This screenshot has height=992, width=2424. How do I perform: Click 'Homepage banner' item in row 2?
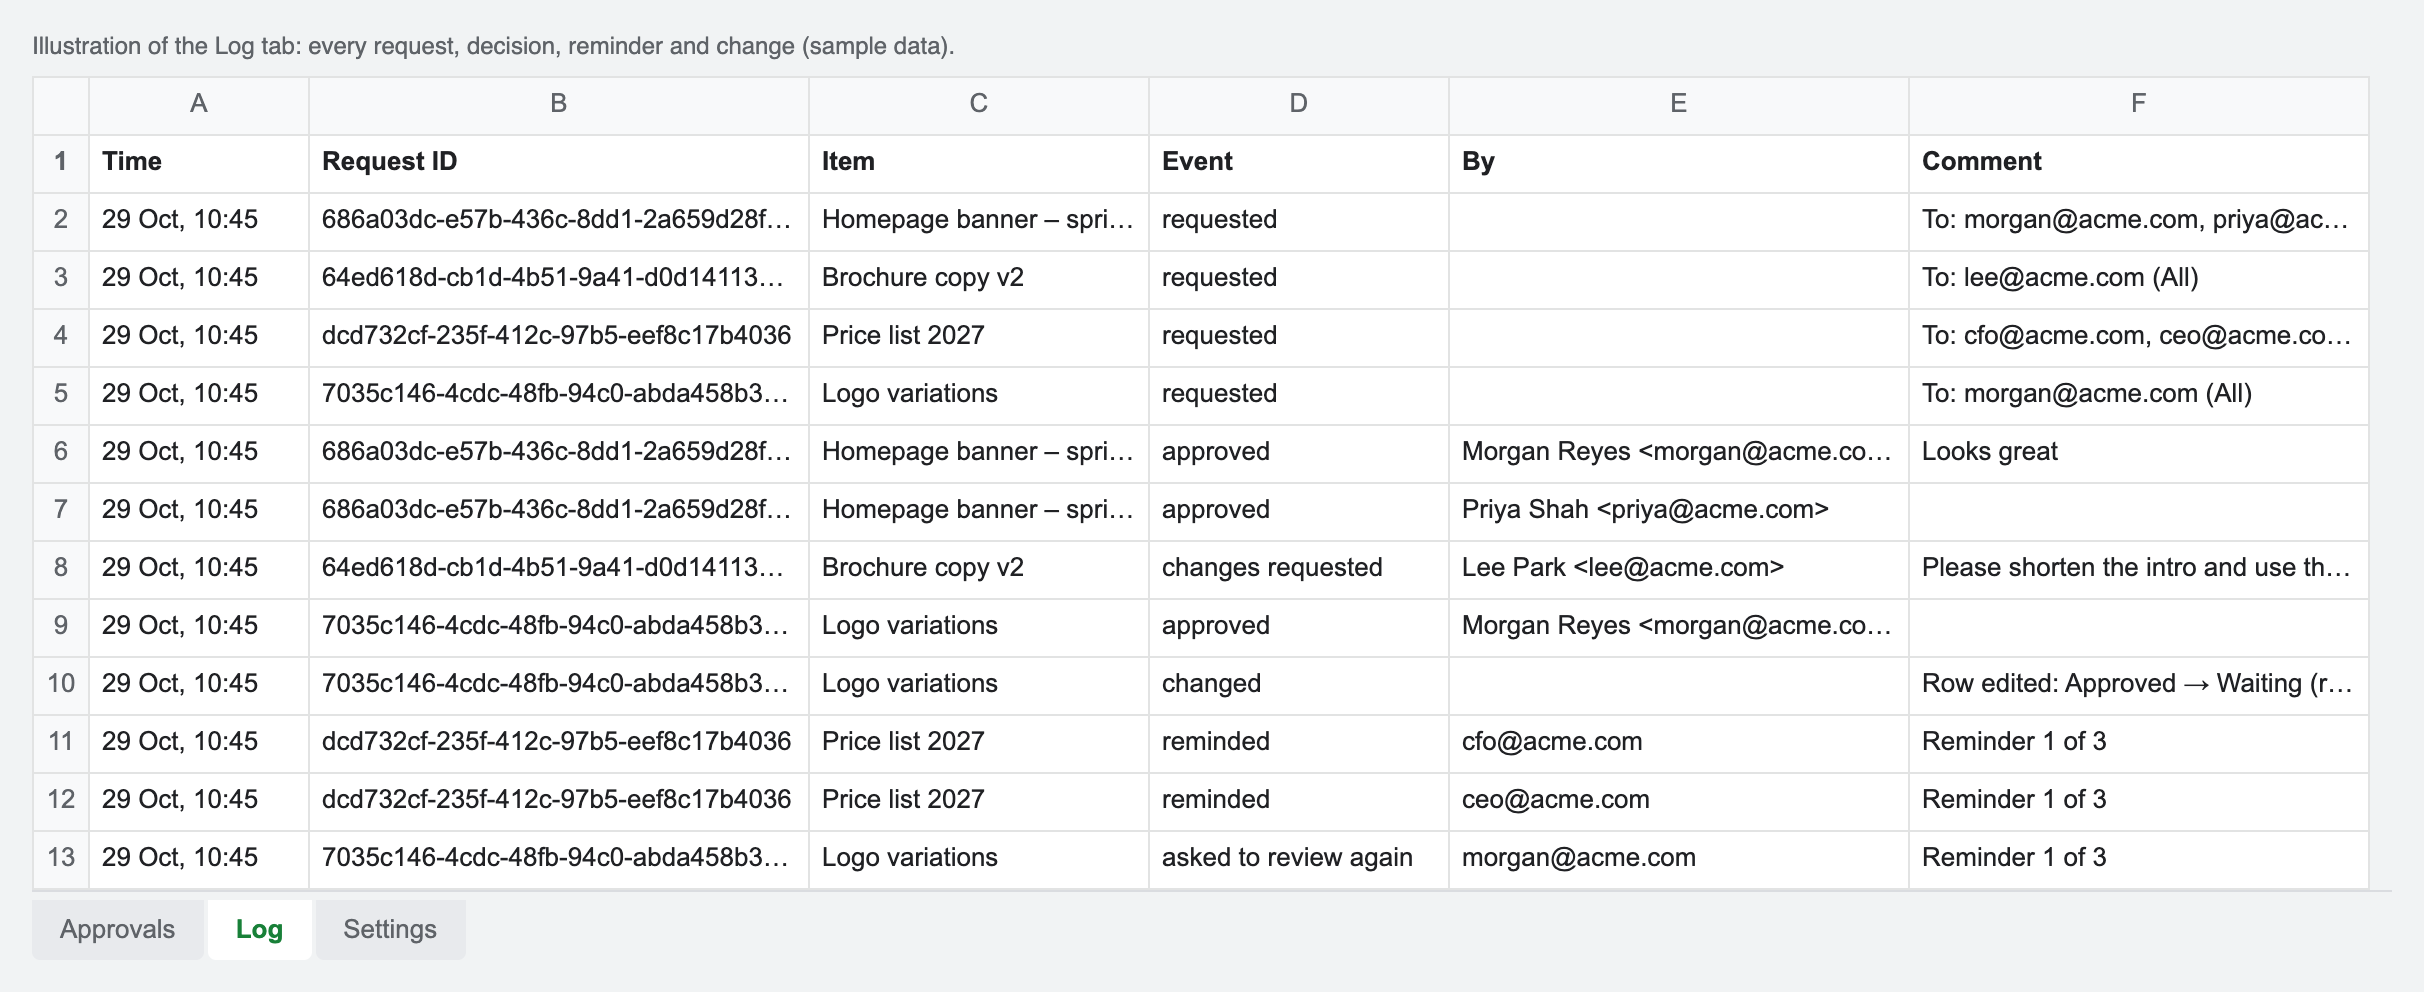coord(979,220)
